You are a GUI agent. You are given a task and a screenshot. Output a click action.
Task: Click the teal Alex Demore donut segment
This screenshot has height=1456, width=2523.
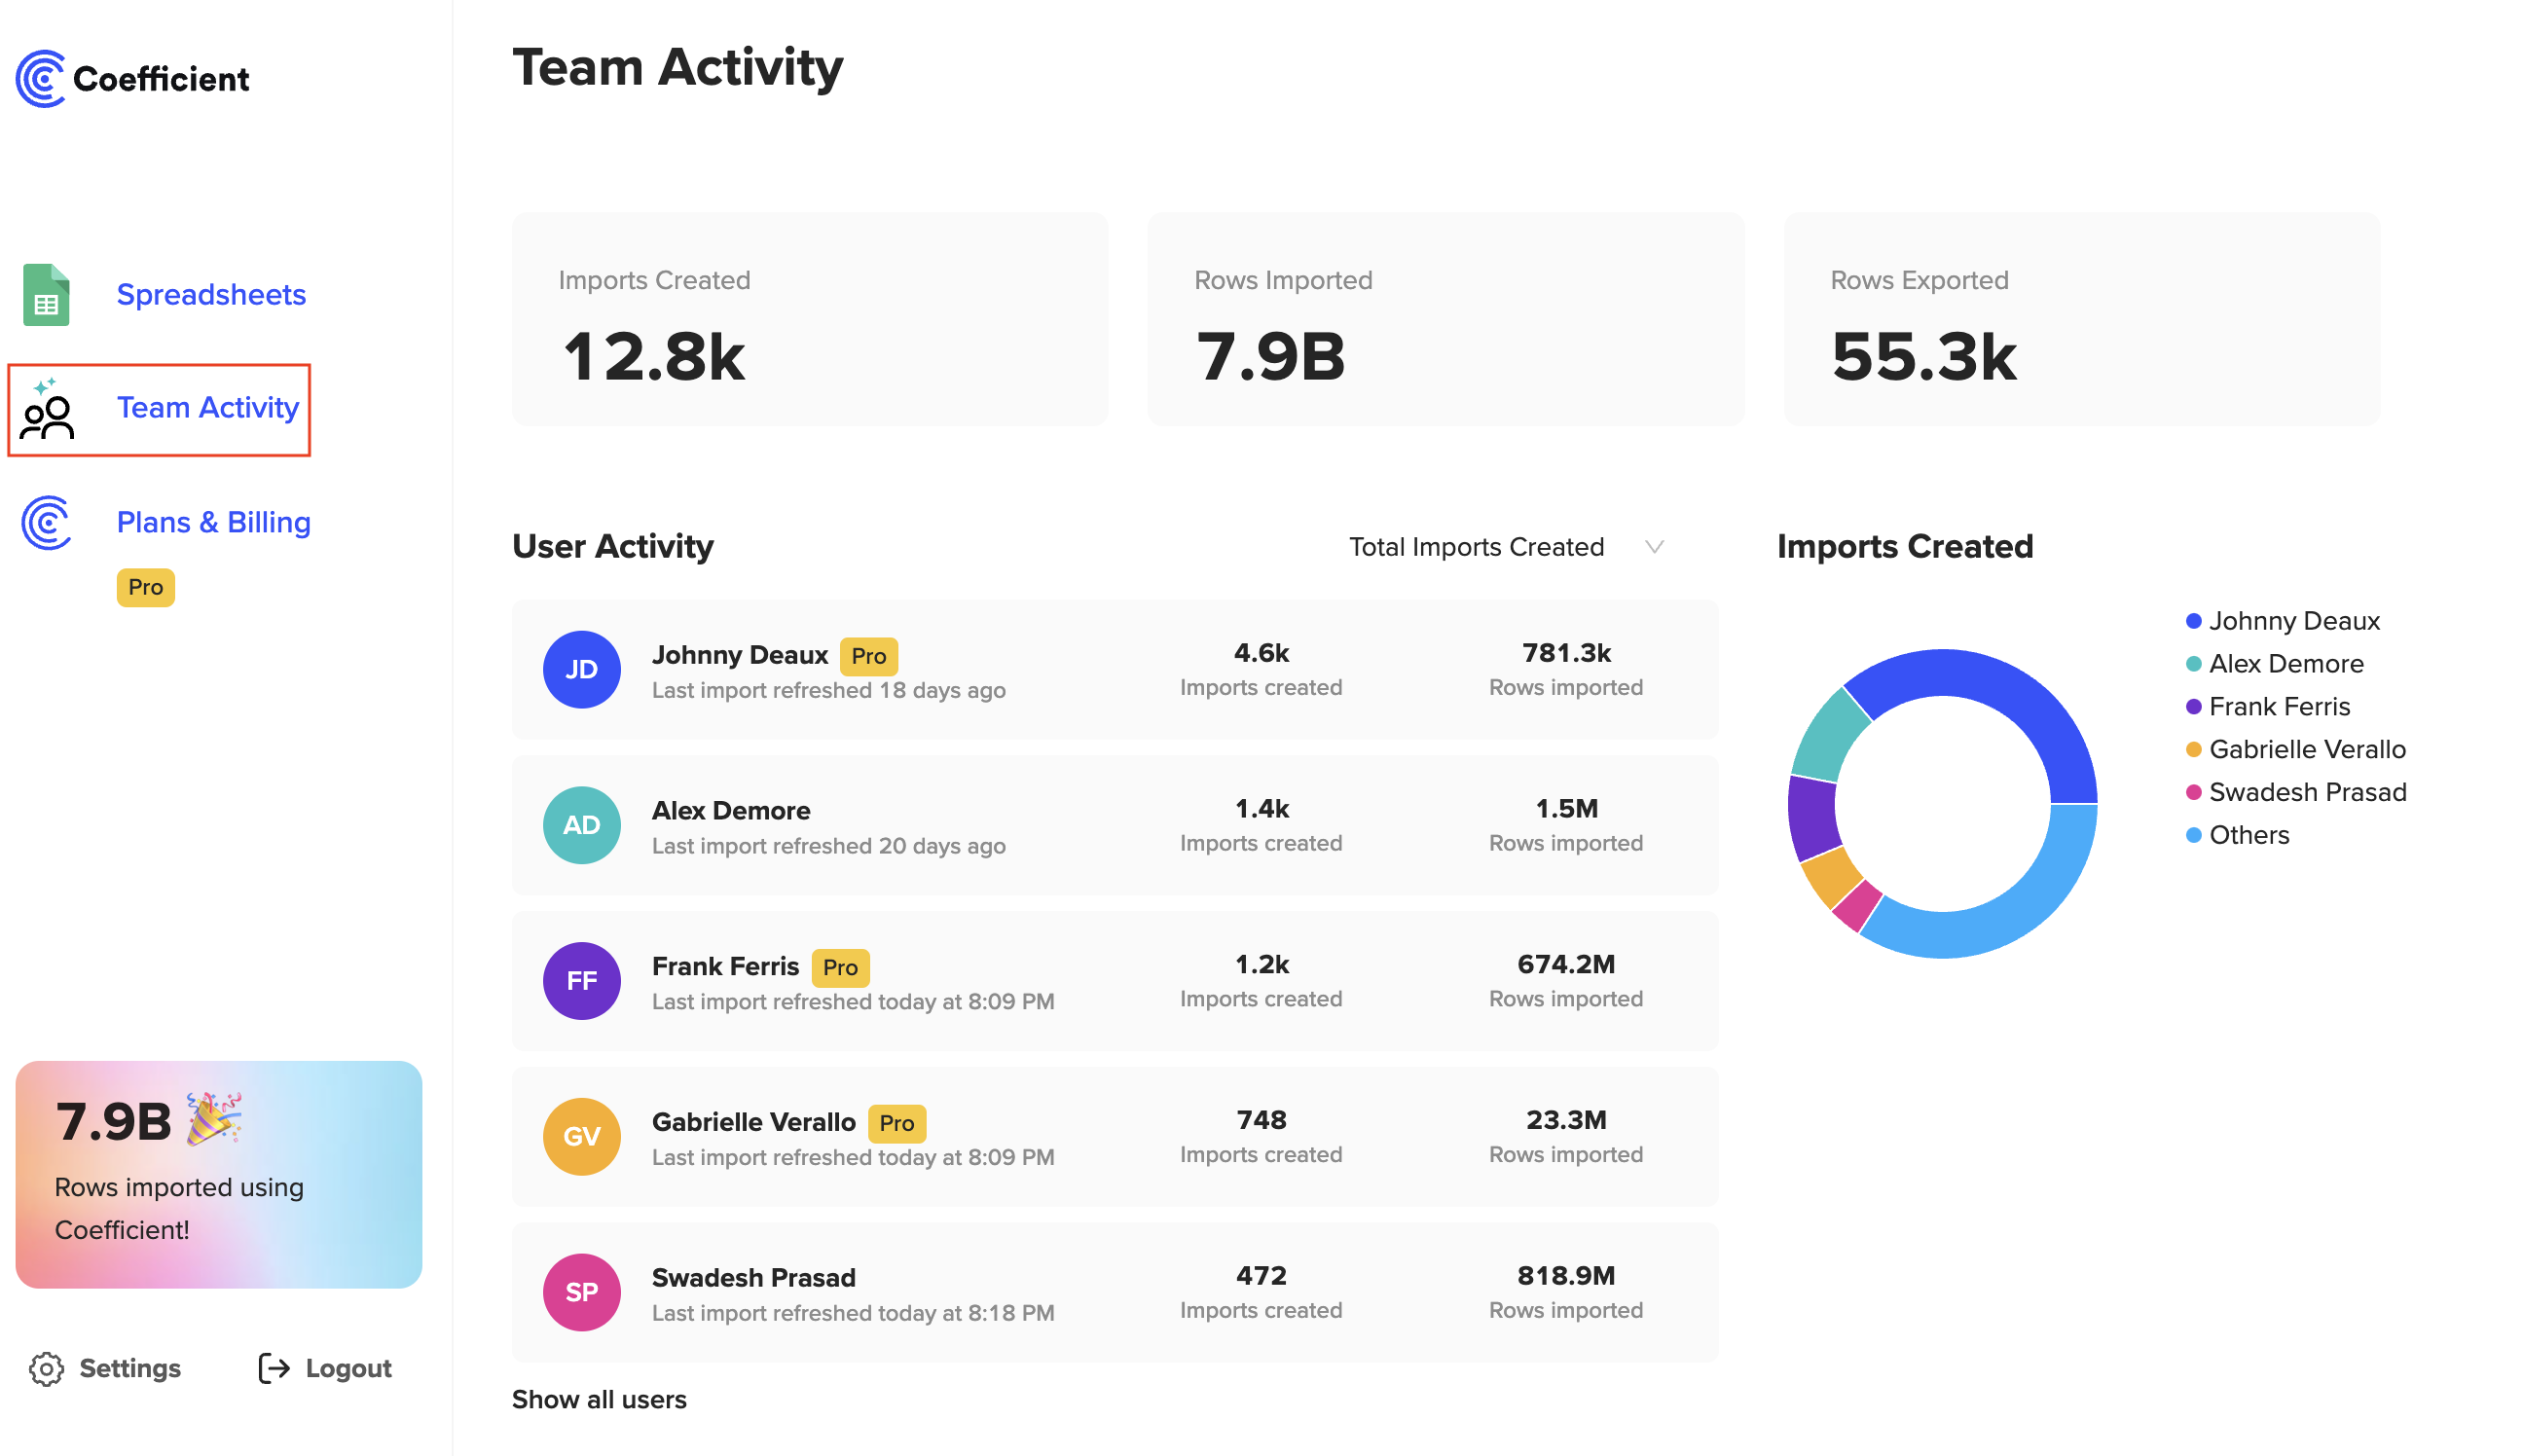1828,738
